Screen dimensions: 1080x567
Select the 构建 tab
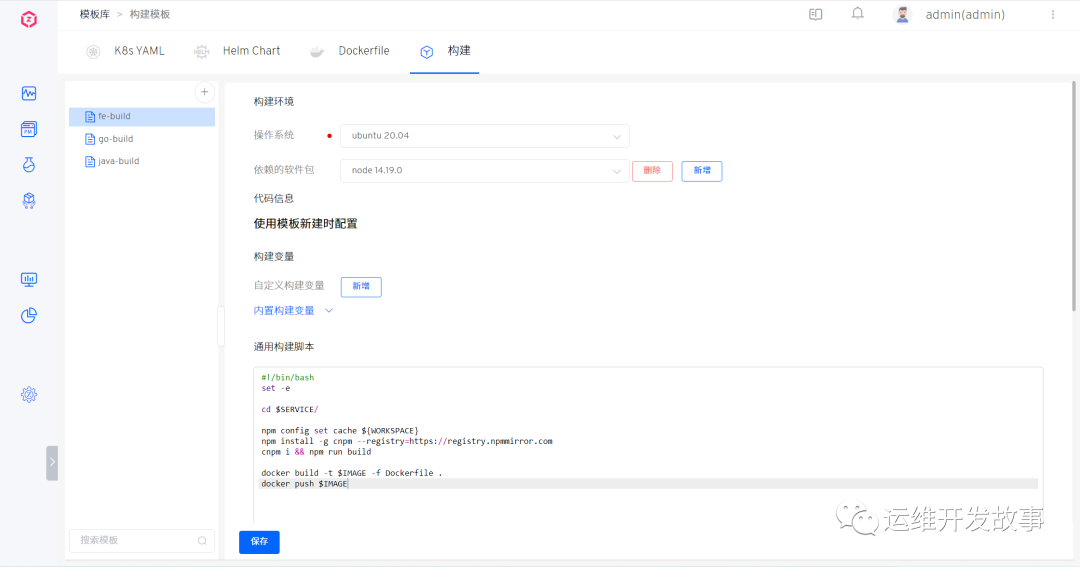[445, 51]
